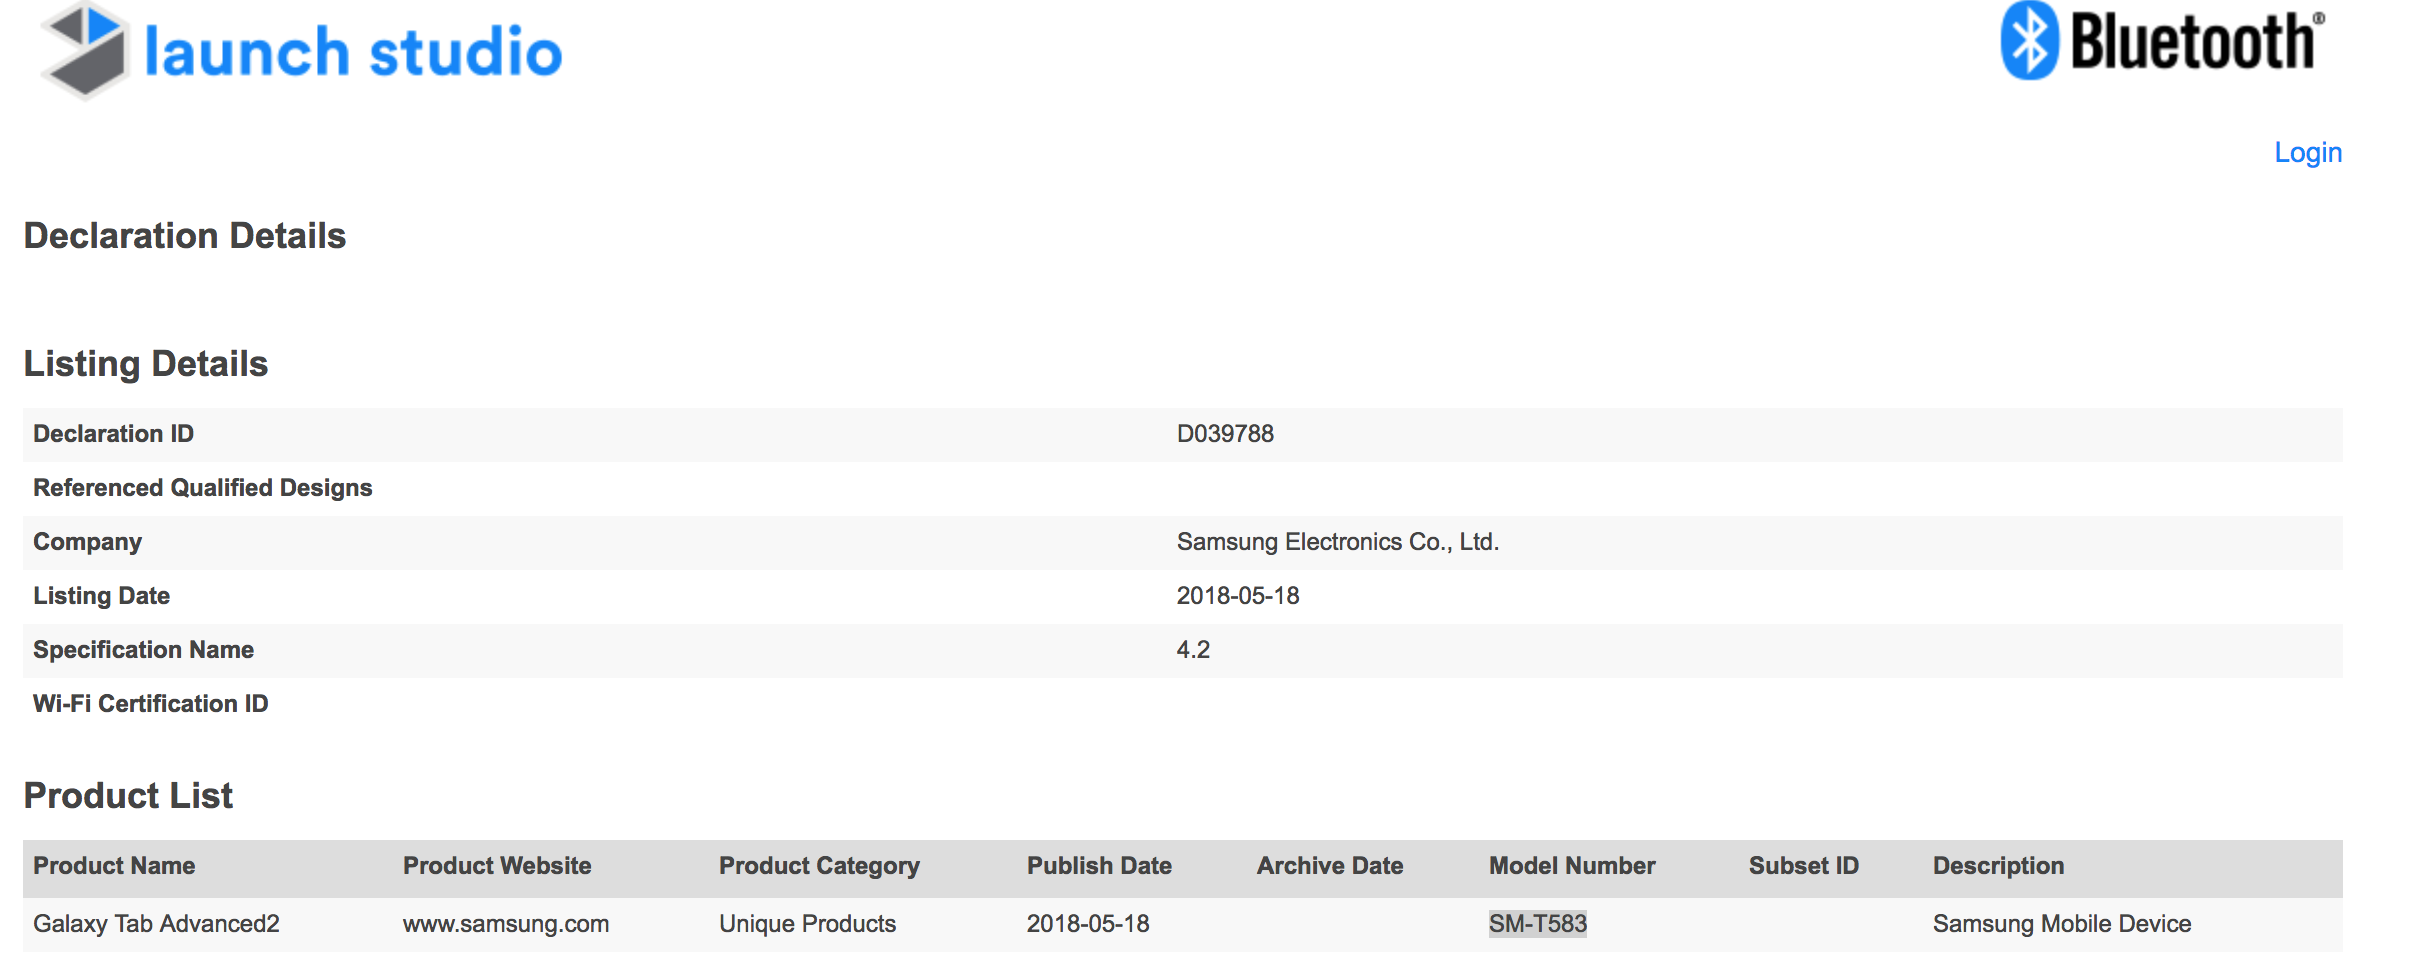Viewport: 2410px width, 980px height.
Task: Click the Bluetooth logo icon
Action: click(x=2029, y=41)
